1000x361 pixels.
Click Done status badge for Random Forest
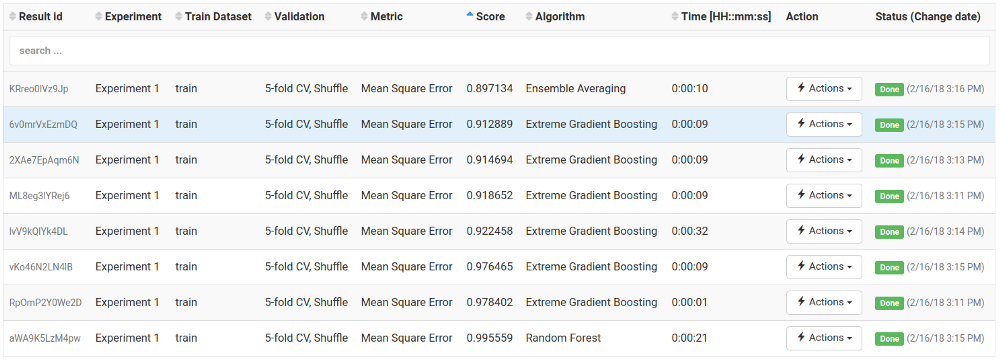coord(888,339)
